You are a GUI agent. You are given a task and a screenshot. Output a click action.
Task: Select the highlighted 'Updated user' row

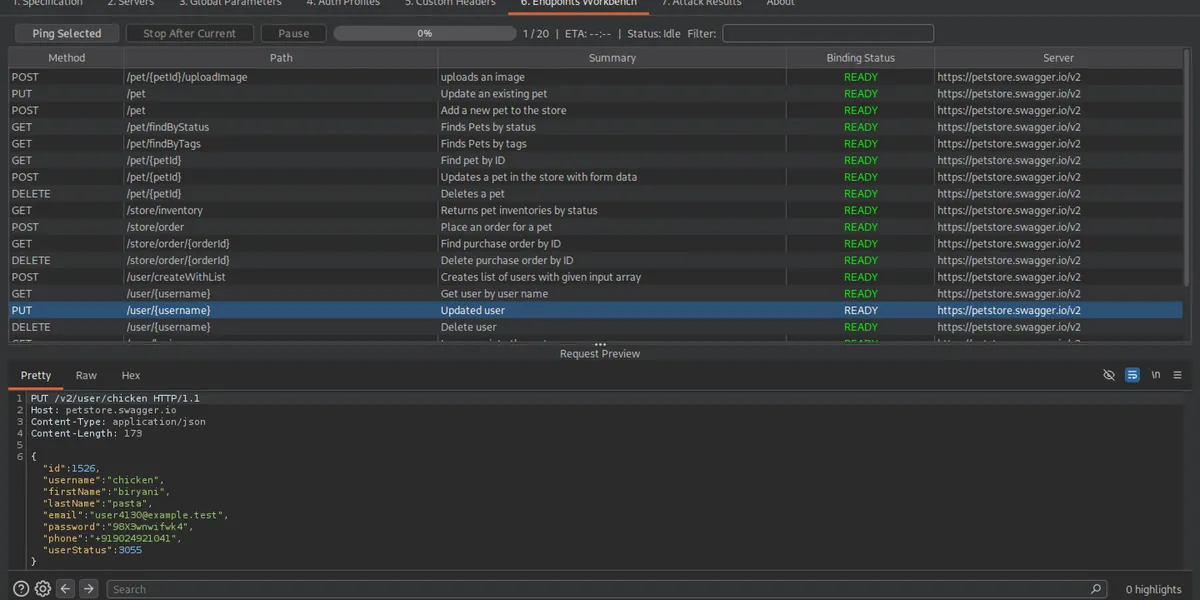click(x=596, y=310)
